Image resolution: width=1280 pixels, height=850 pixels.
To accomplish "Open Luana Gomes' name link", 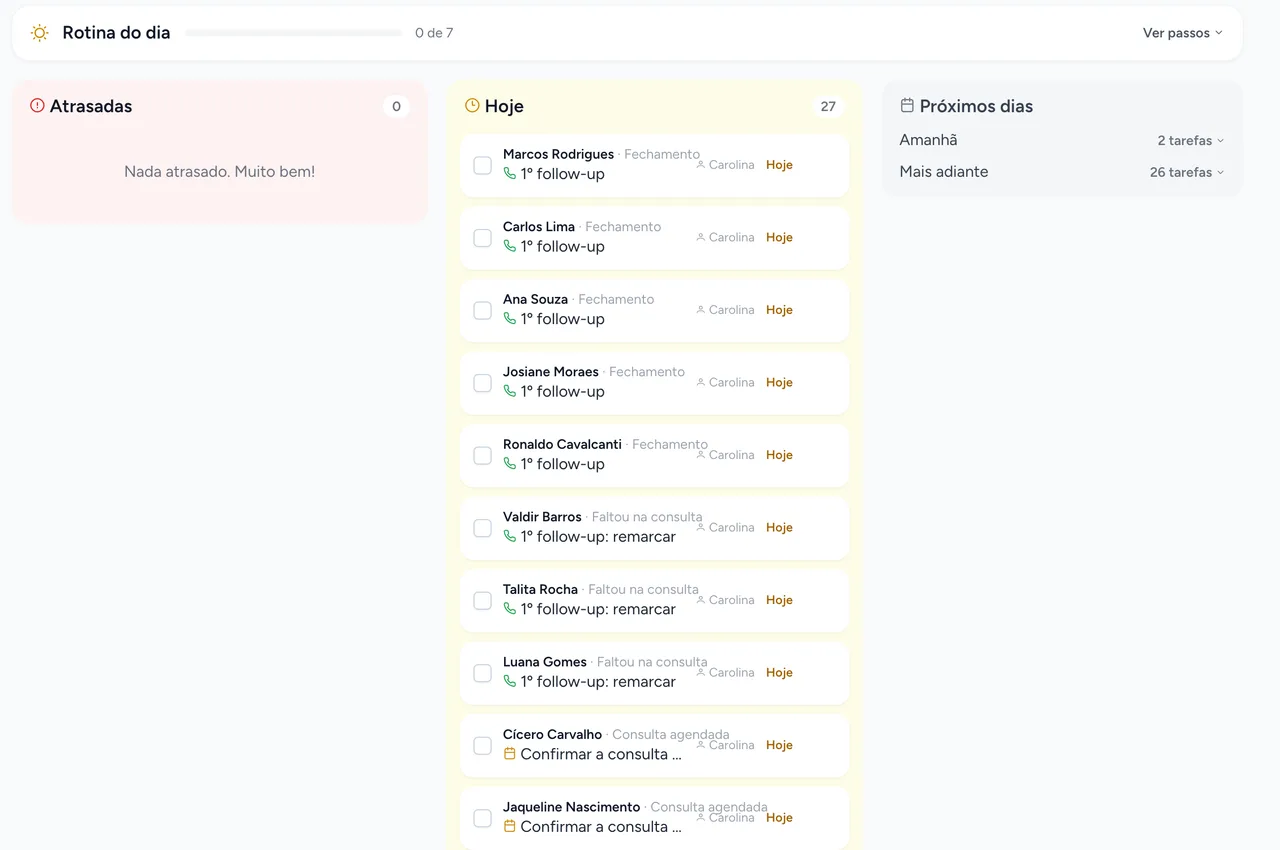I will [545, 662].
